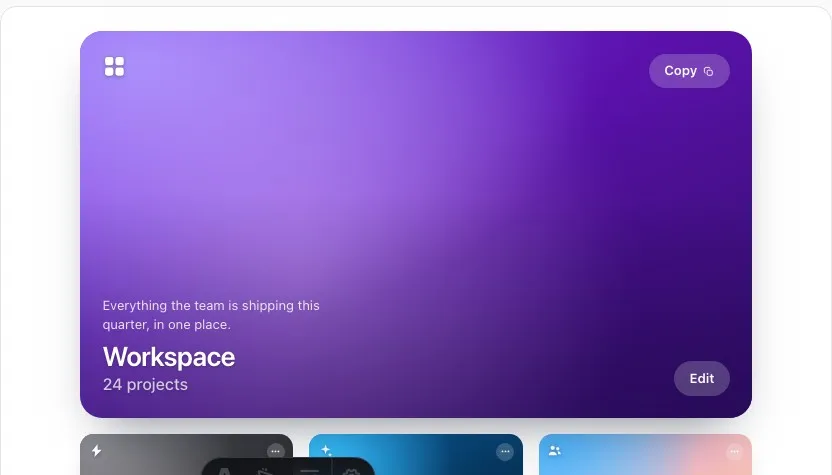The image size is (832, 475).
Task: Click the Workspace title text
Action: (x=169, y=357)
